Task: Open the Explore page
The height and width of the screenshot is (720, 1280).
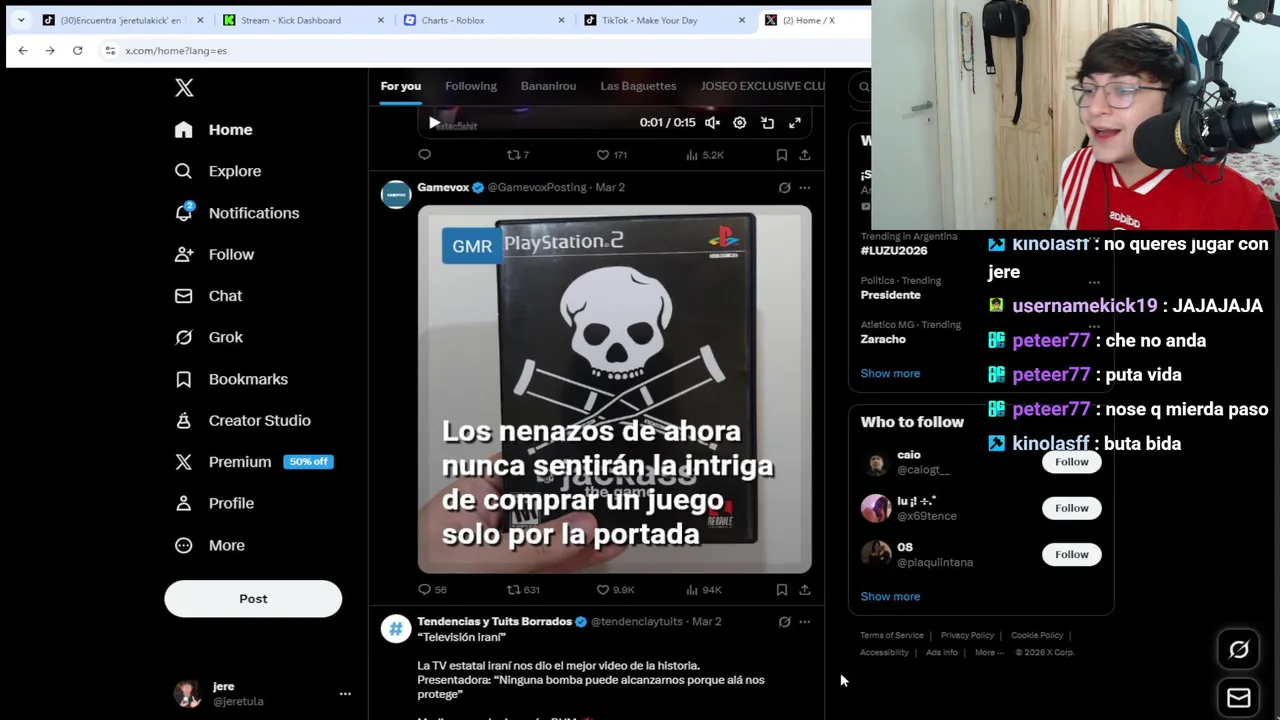Action: 218,171
